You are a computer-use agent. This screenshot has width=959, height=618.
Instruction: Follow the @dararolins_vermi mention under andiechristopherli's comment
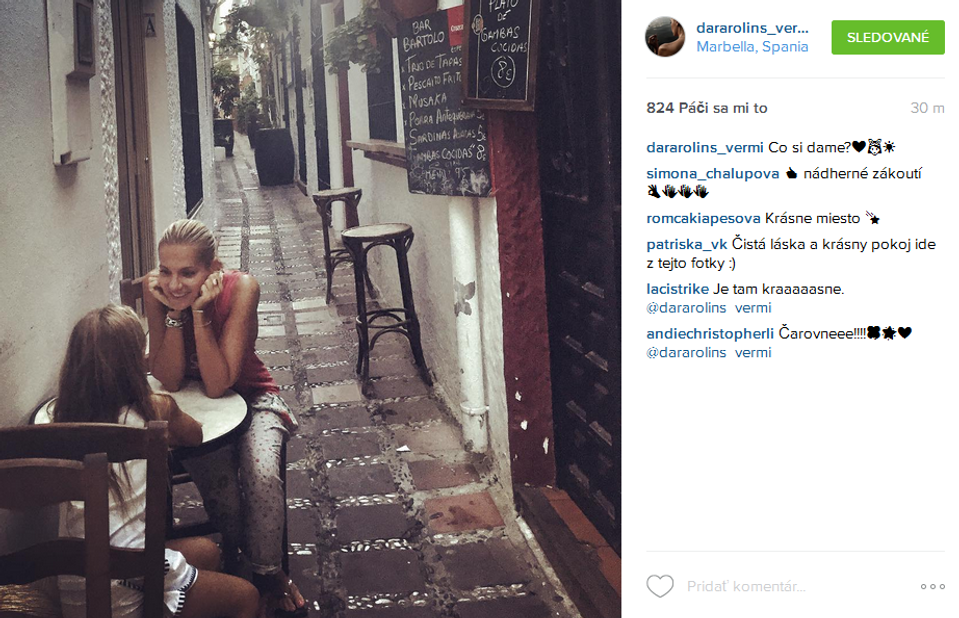(x=708, y=352)
